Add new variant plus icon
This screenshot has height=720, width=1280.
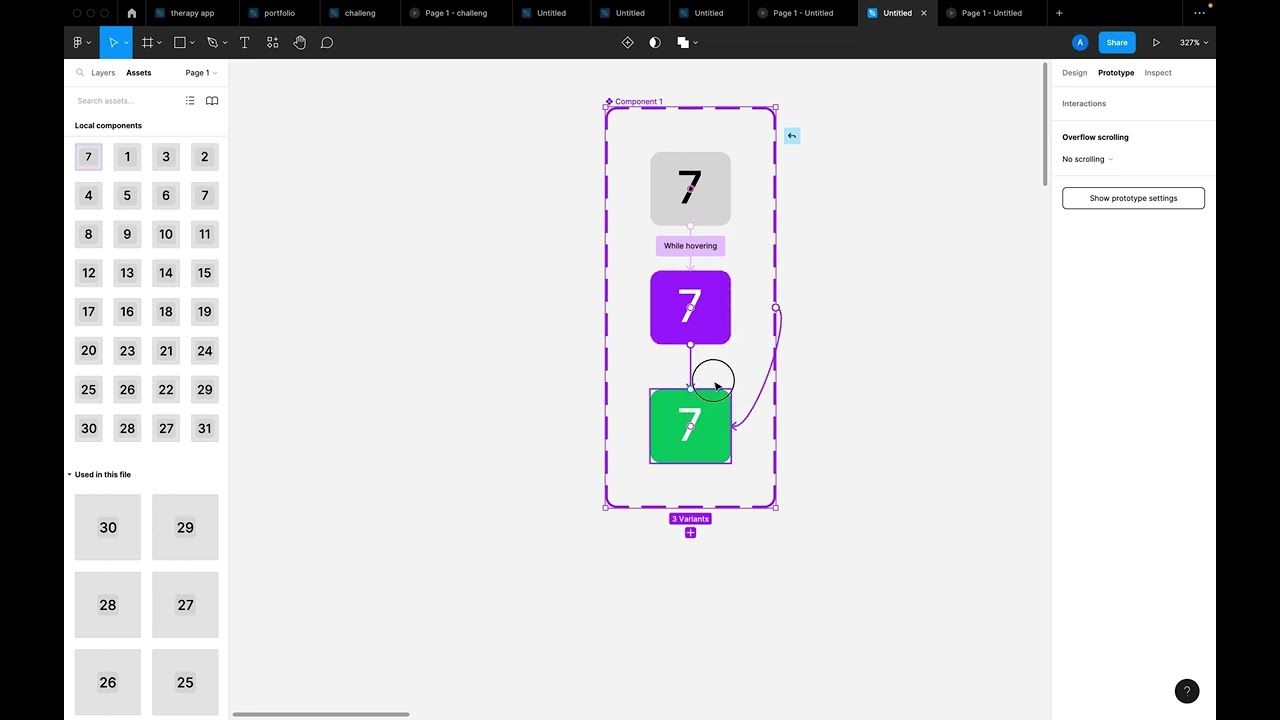pyautogui.click(x=690, y=533)
